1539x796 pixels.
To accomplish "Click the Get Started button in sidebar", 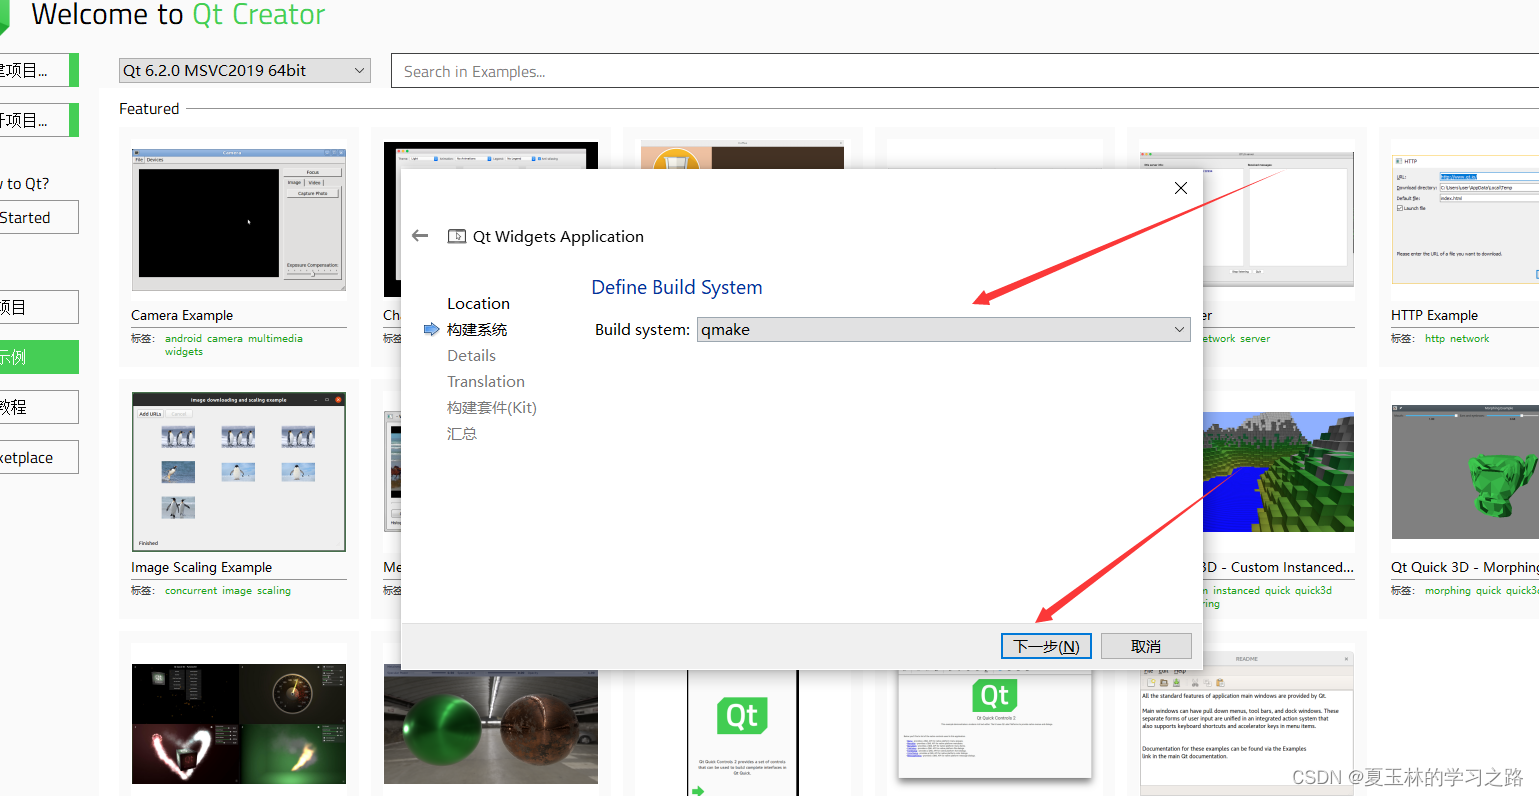I will pyautogui.click(x=39, y=218).
